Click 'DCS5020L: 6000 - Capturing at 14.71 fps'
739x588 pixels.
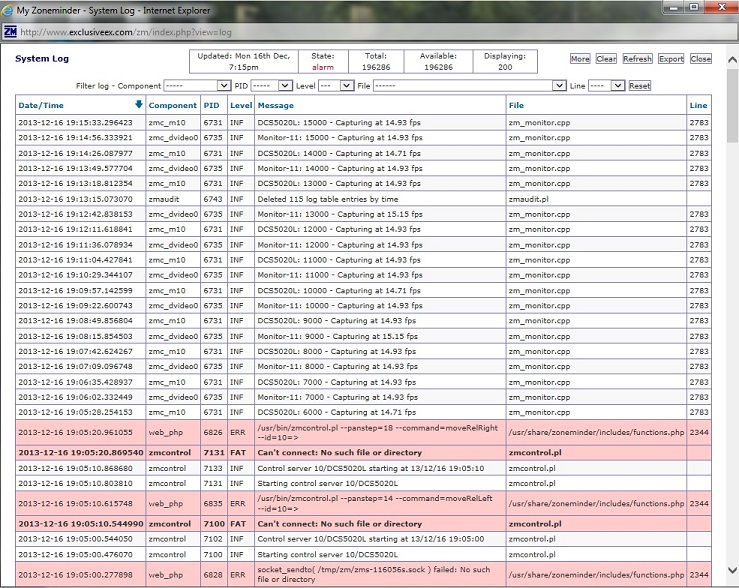pyautogui.click(x=337, y=412)
